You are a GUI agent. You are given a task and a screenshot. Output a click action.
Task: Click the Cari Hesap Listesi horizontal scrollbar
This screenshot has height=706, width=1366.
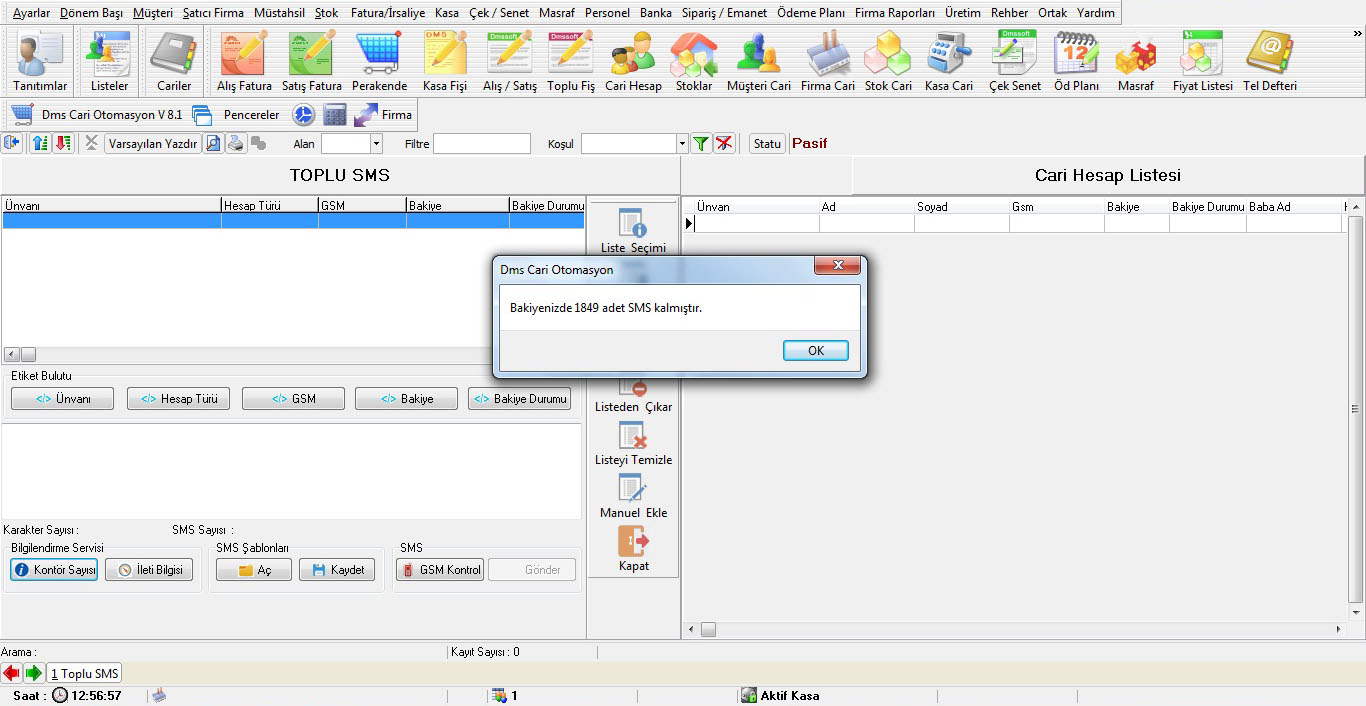coord(1020,630)
